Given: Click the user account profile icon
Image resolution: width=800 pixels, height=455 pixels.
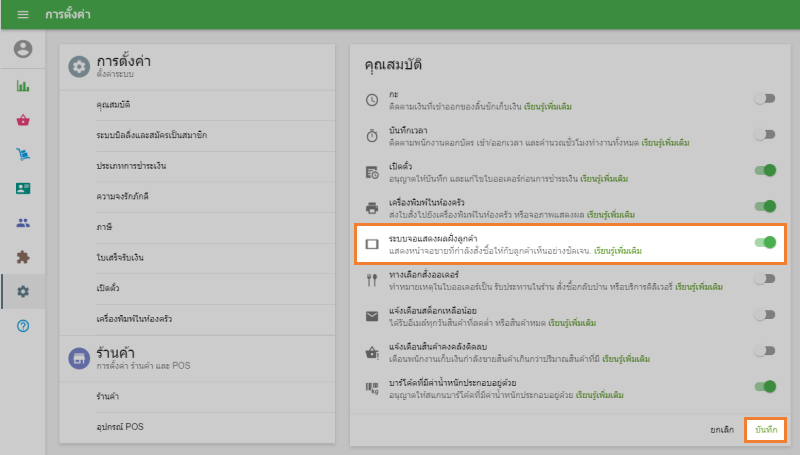Looking at the screenshot, I should [23, 49].
